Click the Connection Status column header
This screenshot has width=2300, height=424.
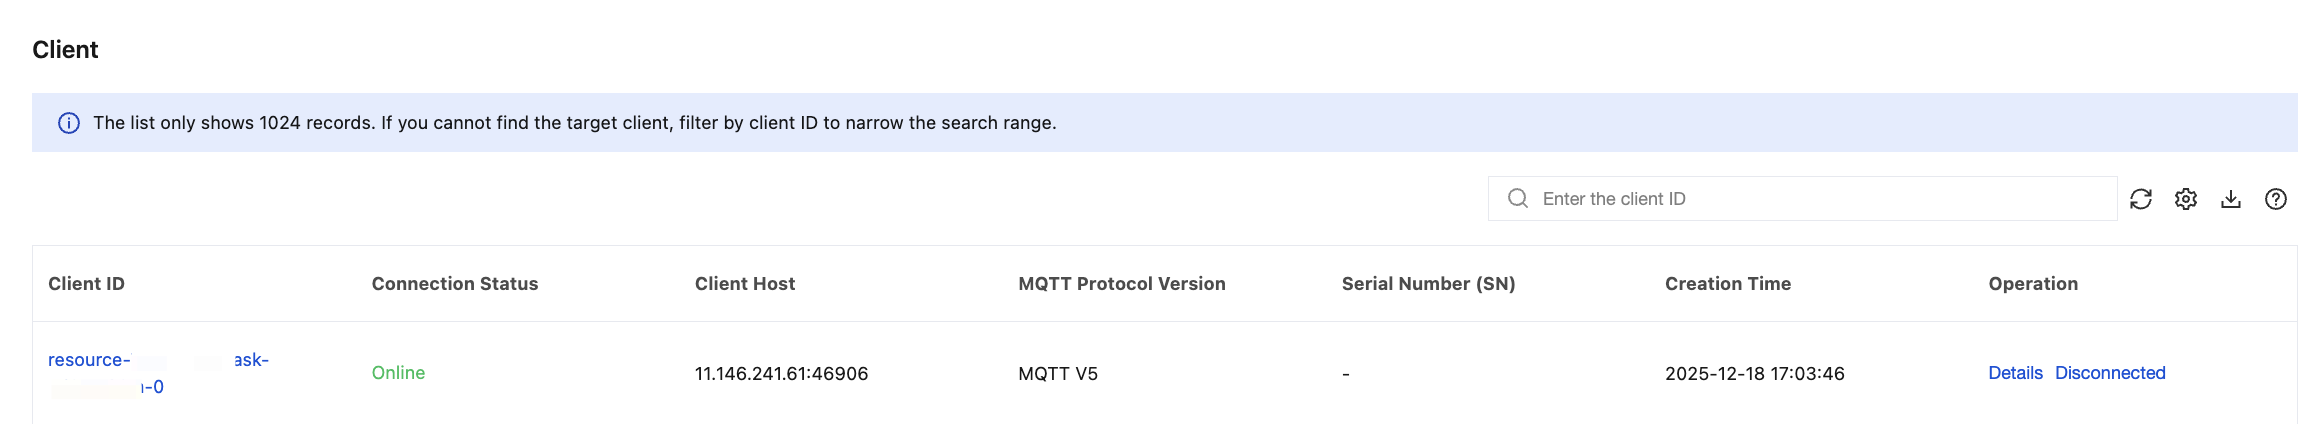(x=455, y=284)
